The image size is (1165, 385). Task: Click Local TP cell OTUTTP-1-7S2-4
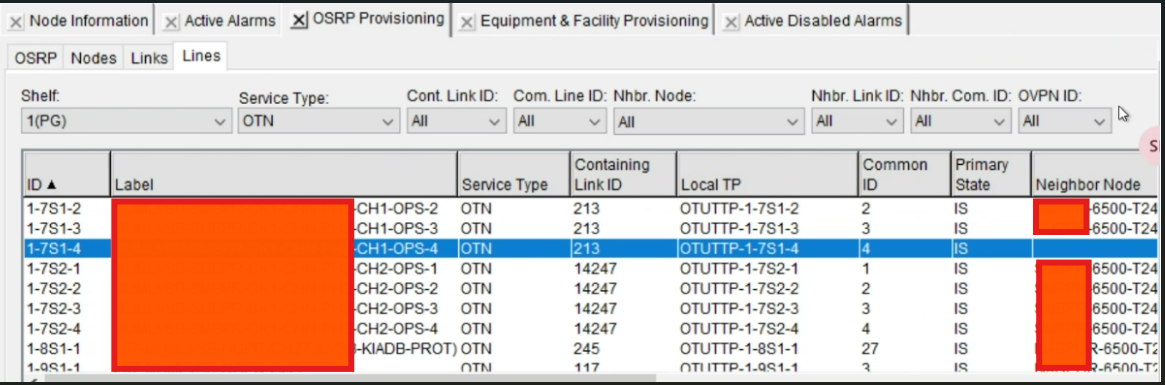click(x=768, y=329)
